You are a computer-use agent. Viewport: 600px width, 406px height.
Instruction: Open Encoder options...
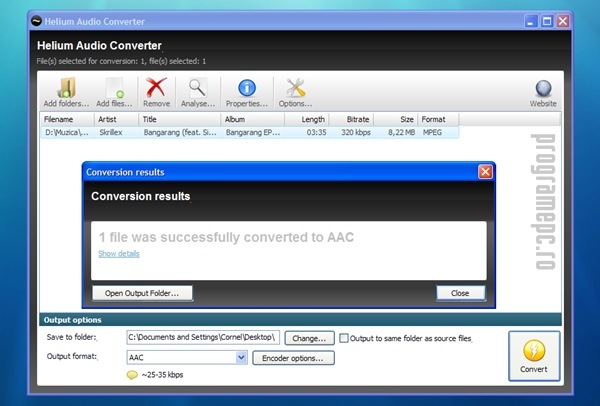tap(293, 358)
